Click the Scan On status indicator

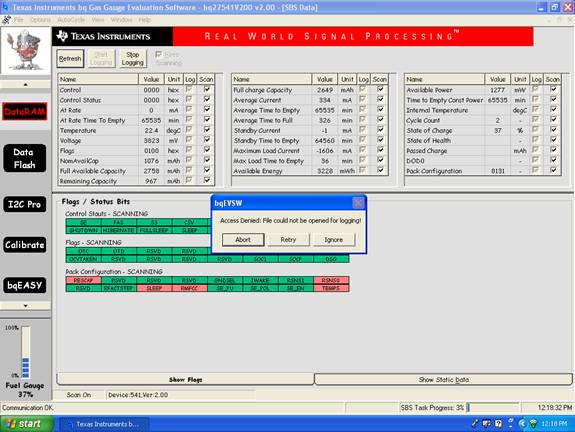79,395
